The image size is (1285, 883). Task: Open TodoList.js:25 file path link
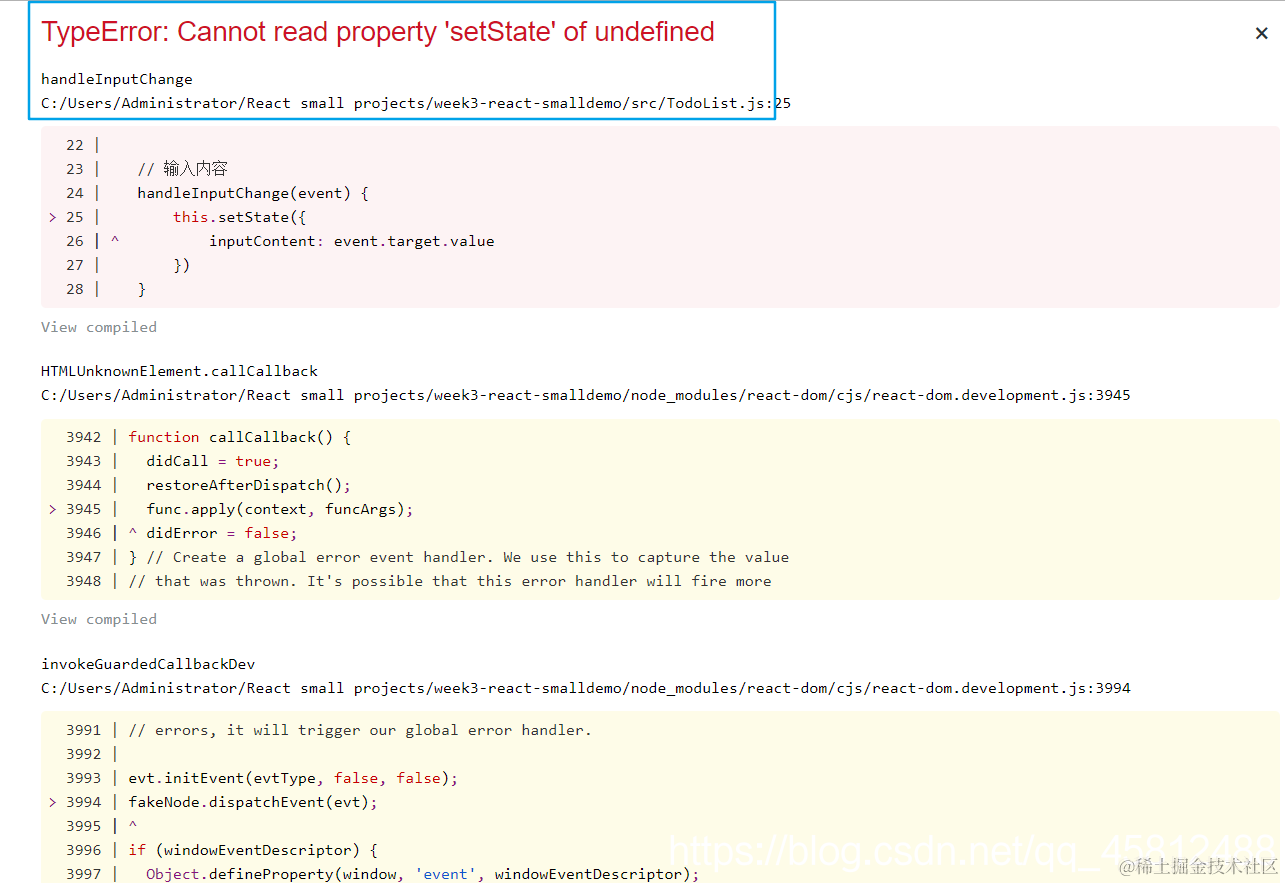416,103
